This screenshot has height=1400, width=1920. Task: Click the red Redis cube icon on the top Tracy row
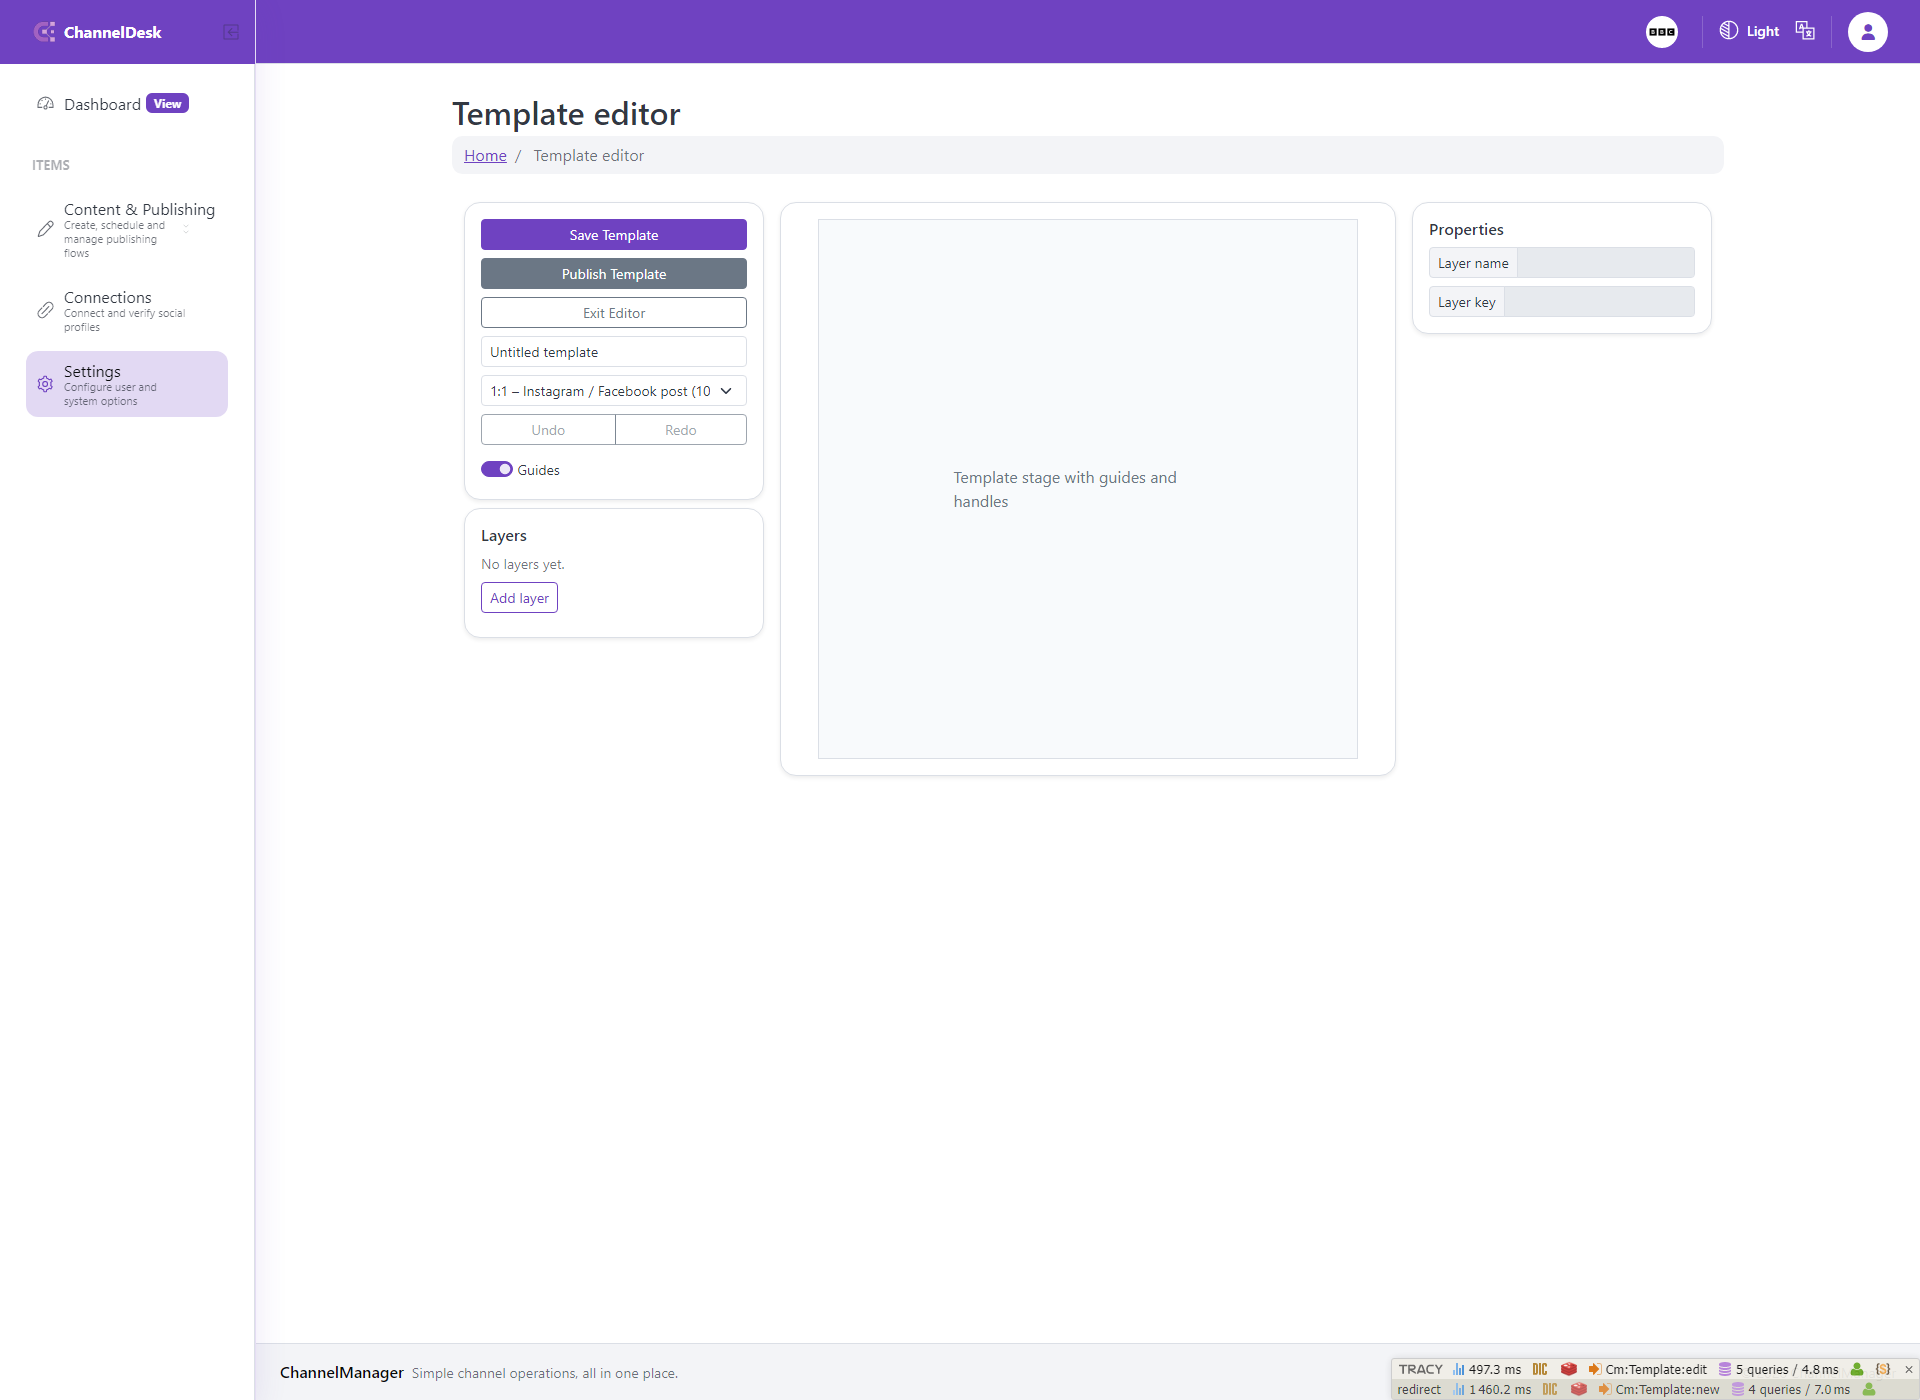coord(1568,1369)
